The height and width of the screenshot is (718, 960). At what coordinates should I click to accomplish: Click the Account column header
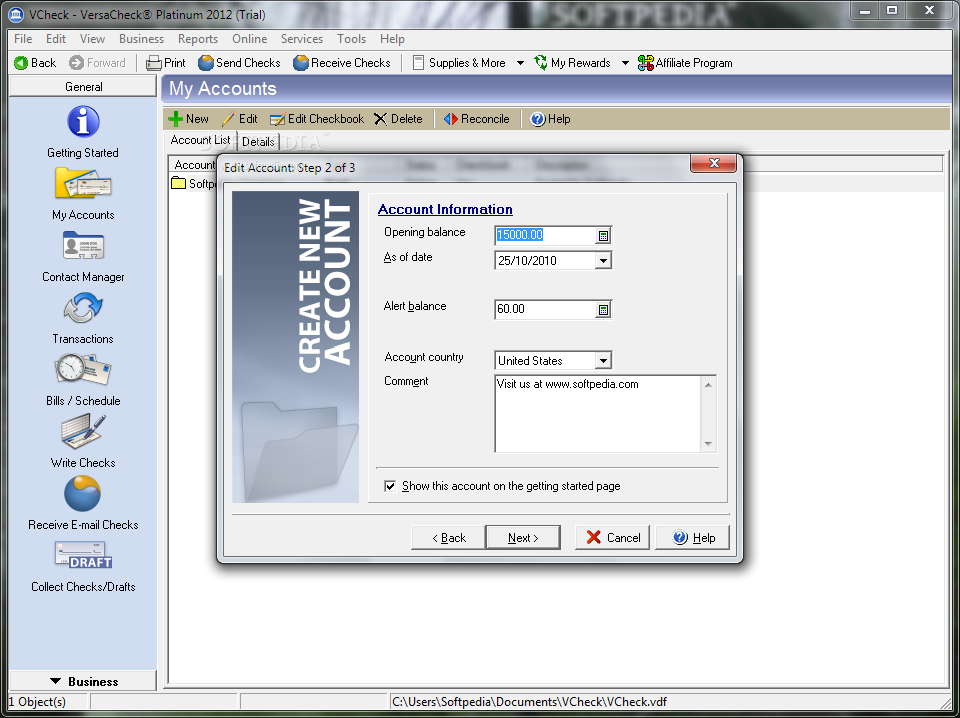point(193,165)
